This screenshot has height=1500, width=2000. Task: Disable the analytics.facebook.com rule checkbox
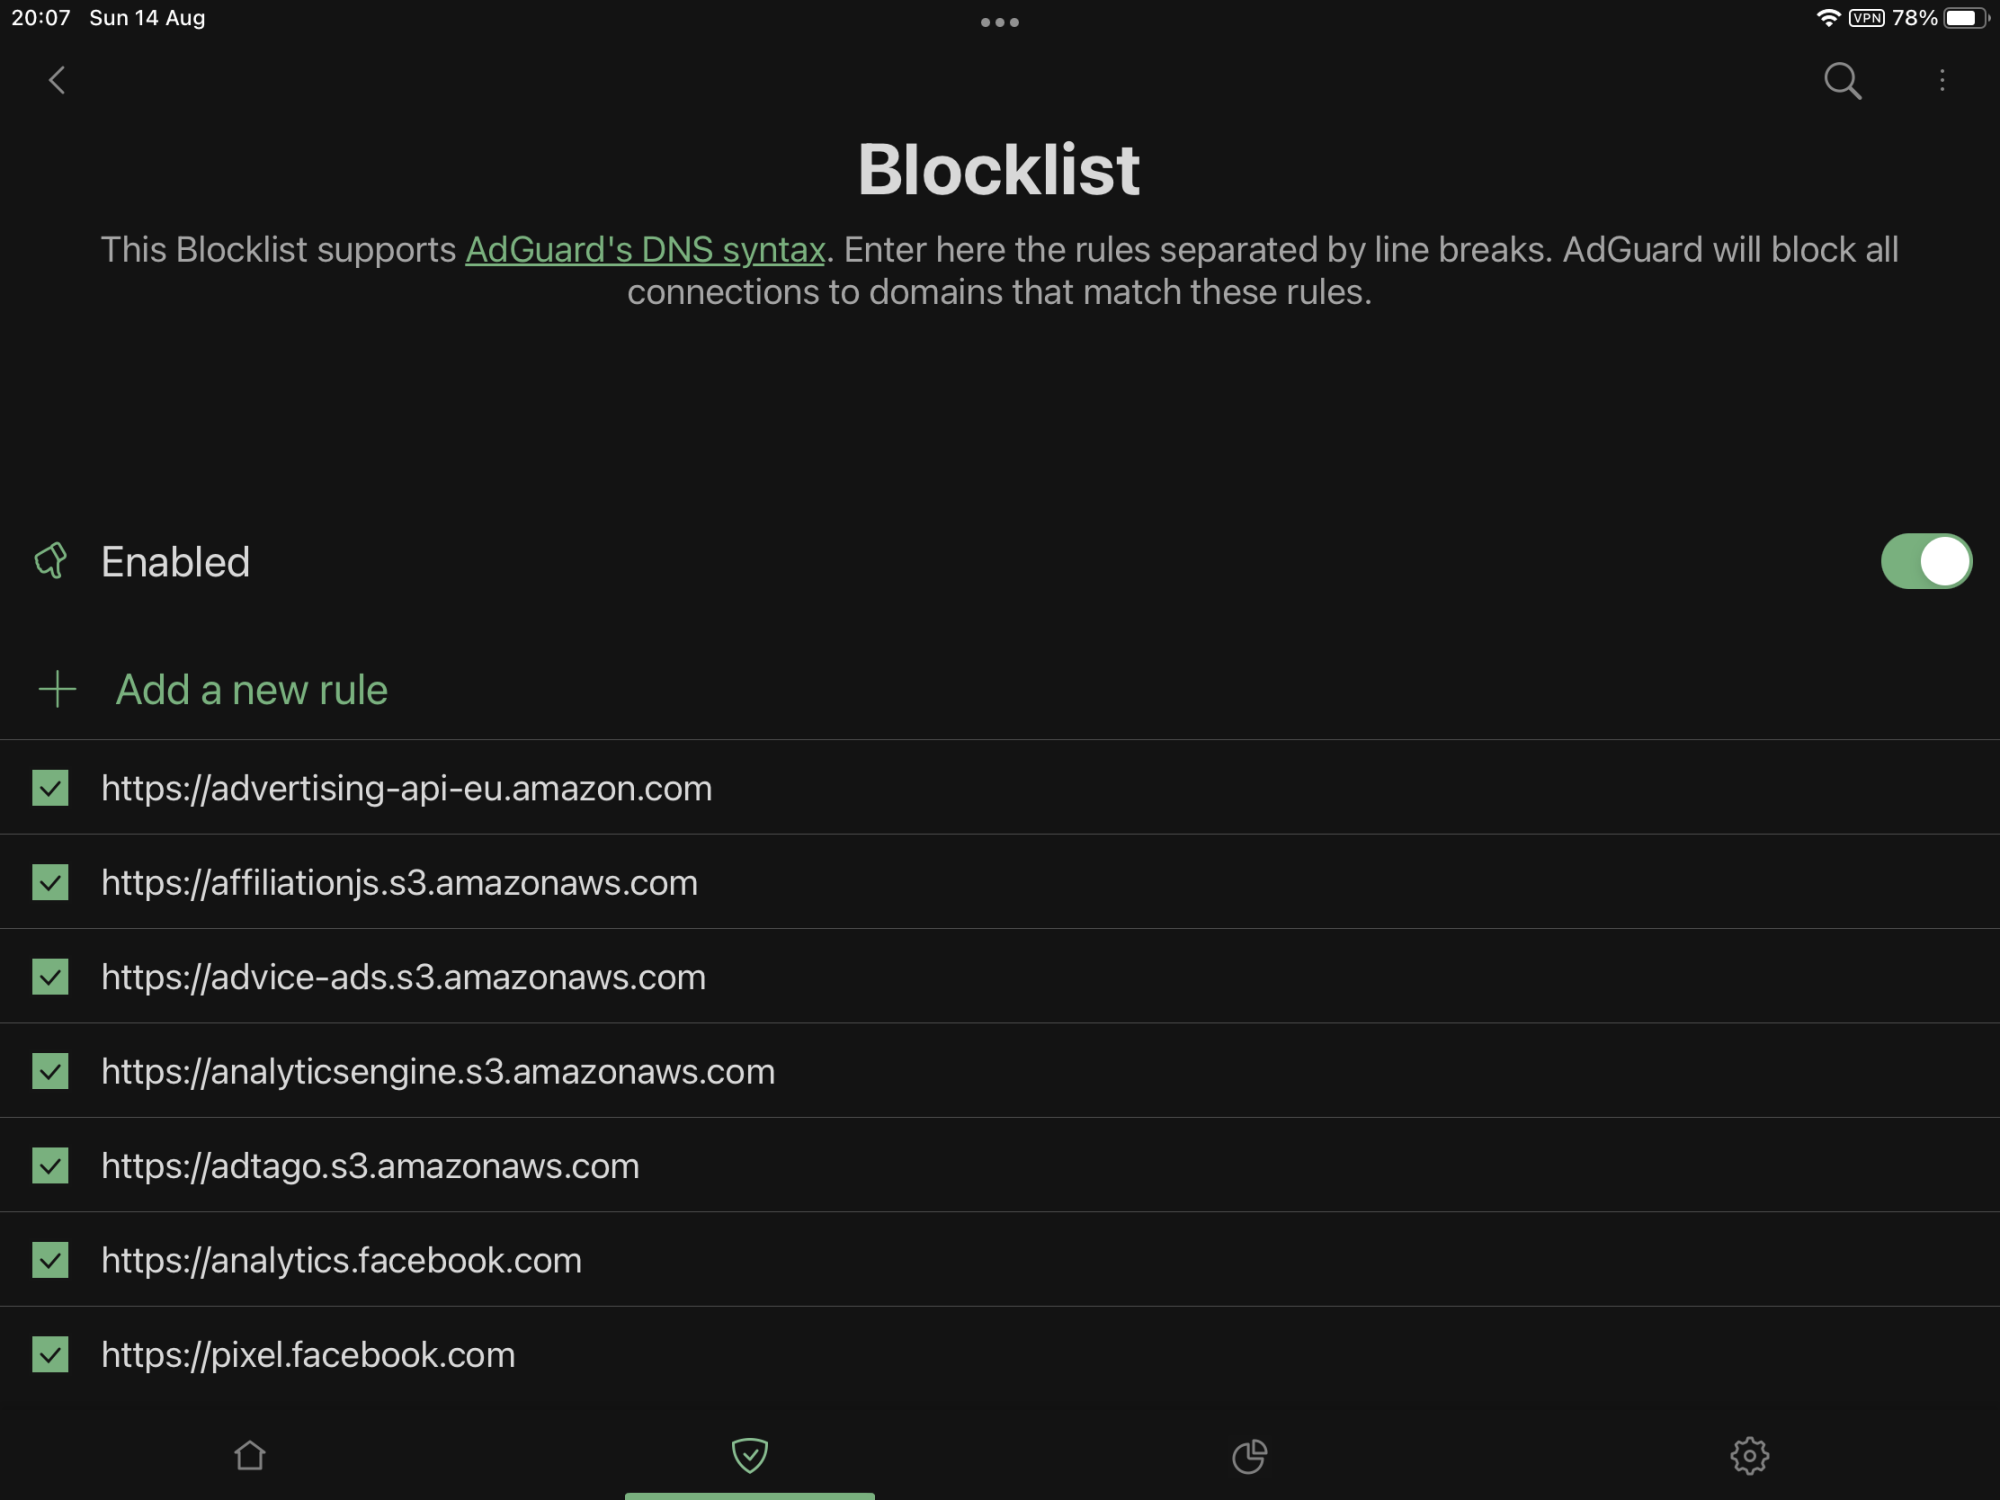click(x=50, y=1260)
